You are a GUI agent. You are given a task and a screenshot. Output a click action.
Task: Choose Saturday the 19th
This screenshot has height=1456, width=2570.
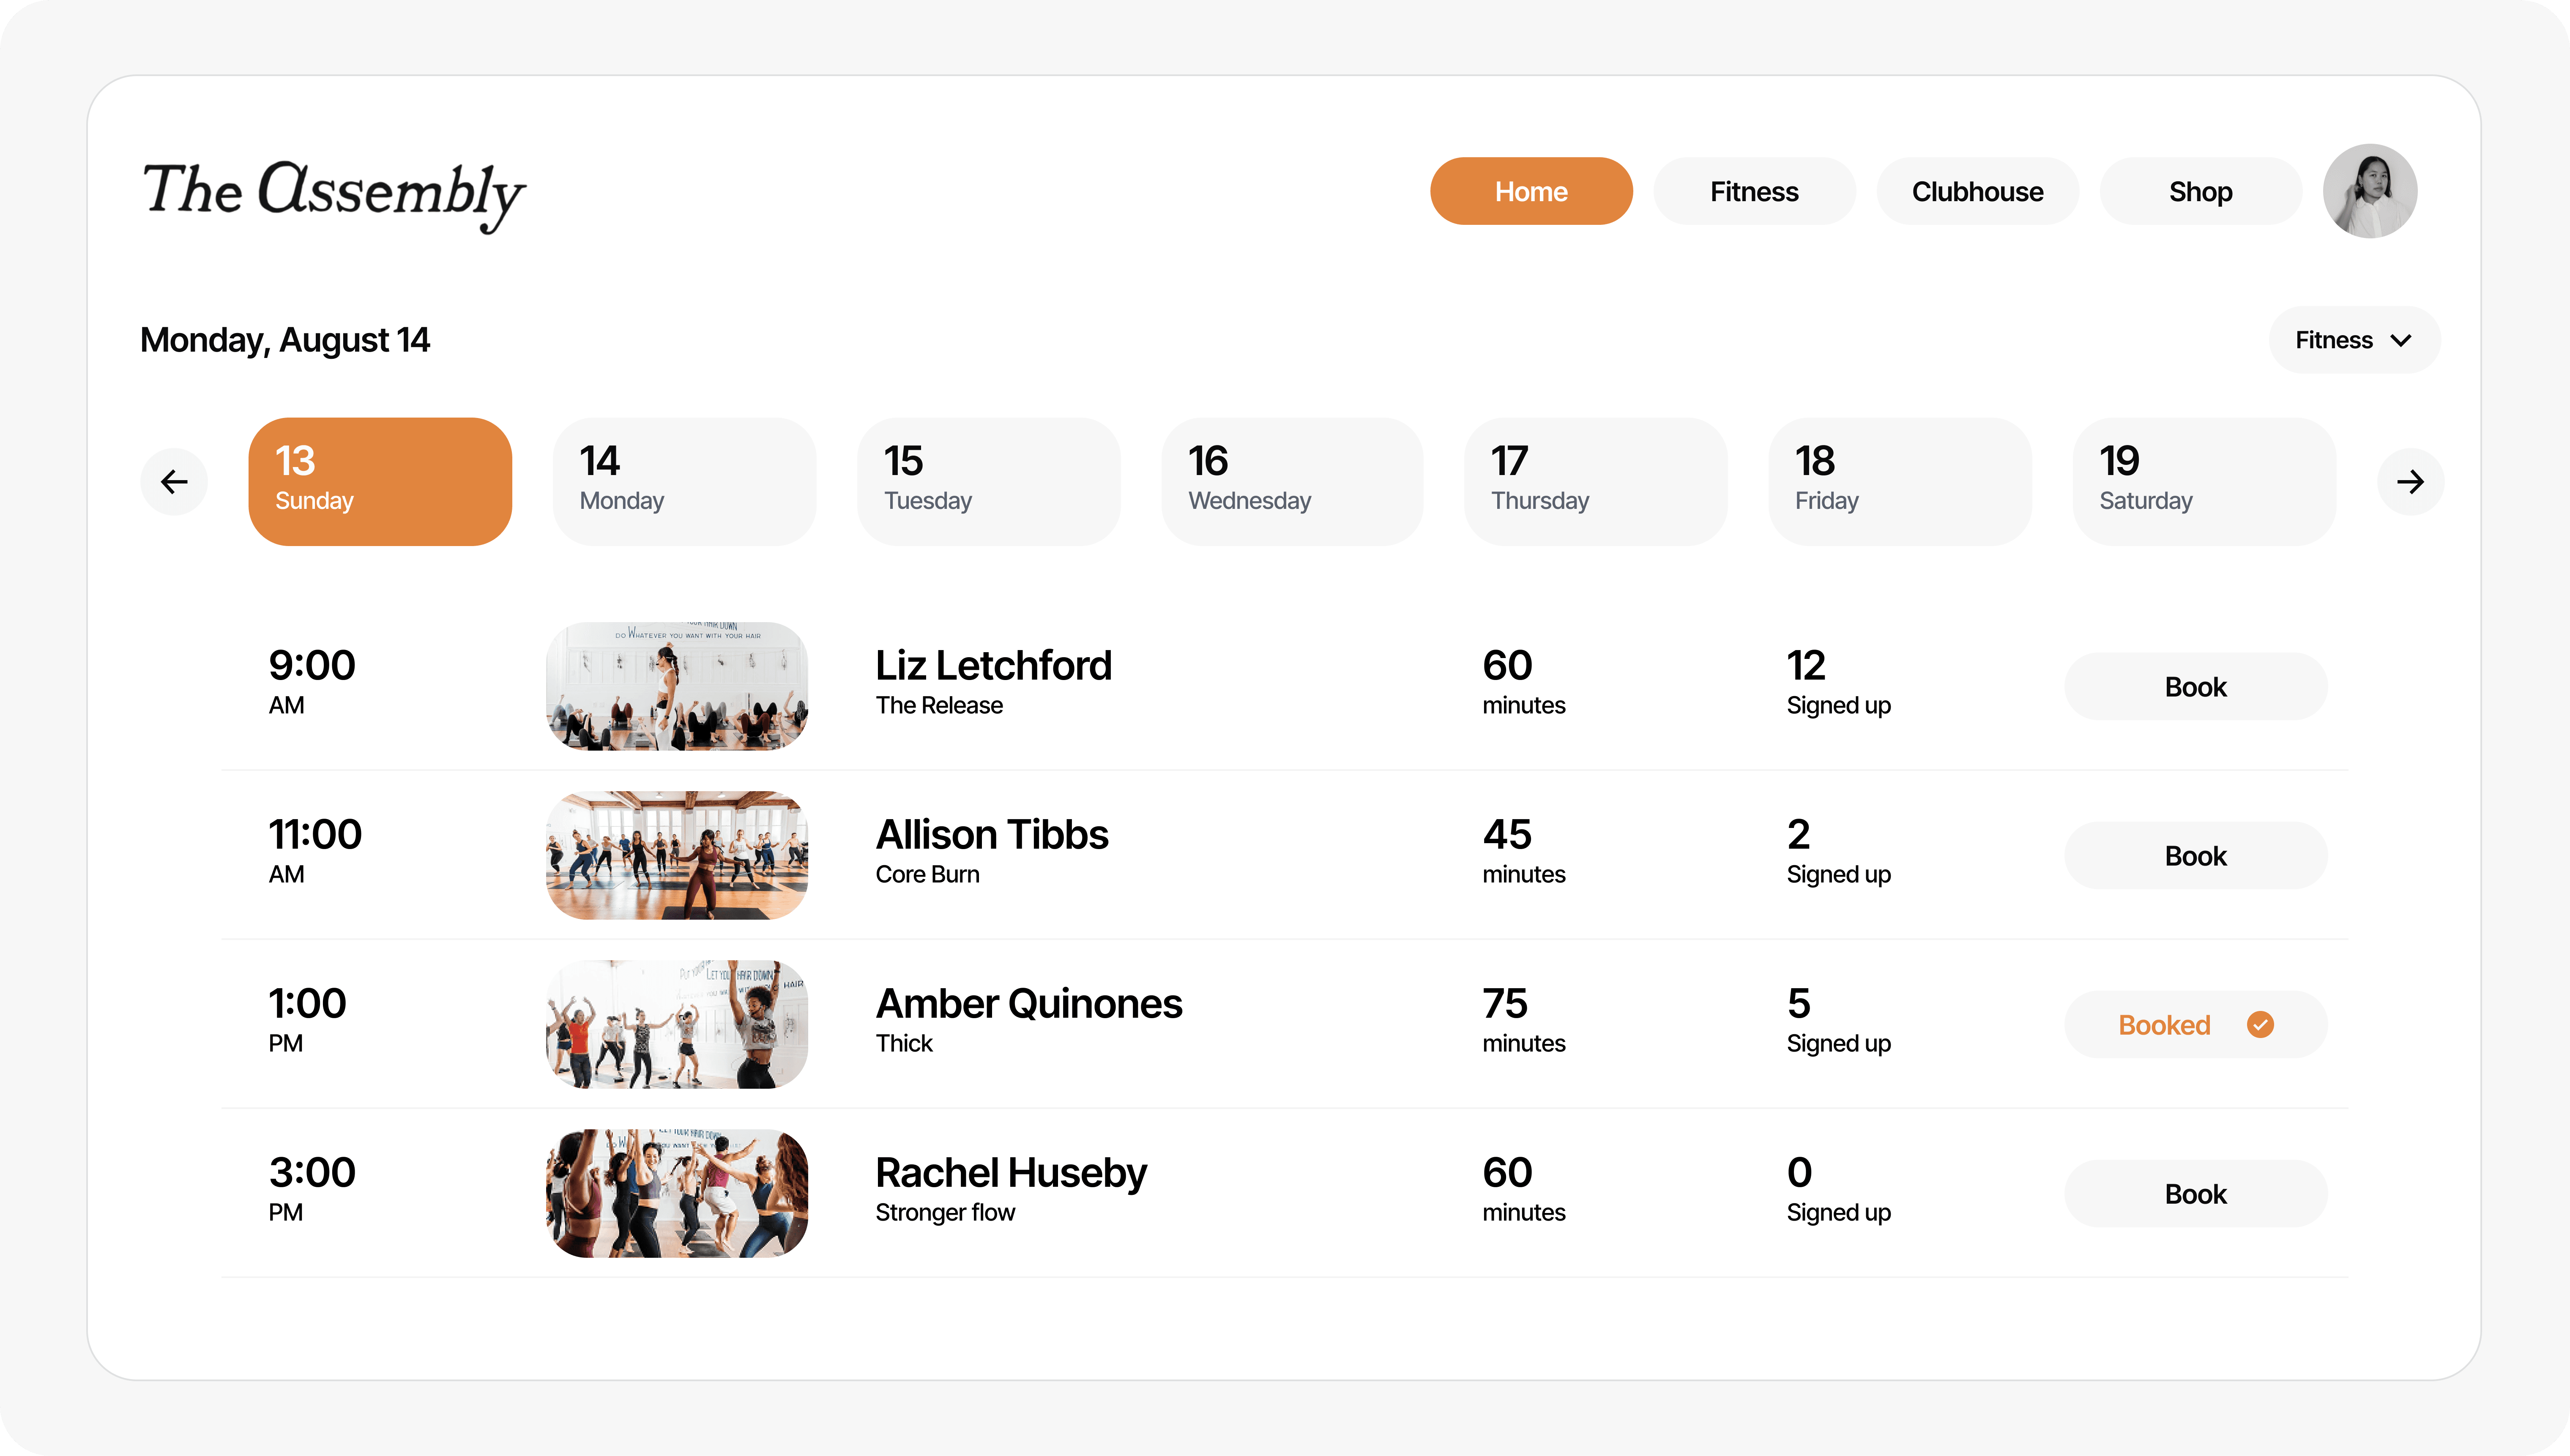pos(2203,482)
